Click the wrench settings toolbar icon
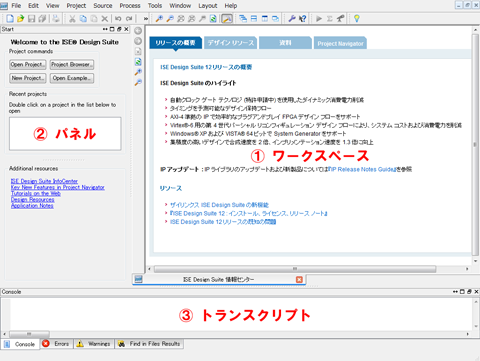This screenshot has height=361, width=480. click(292, 19)
